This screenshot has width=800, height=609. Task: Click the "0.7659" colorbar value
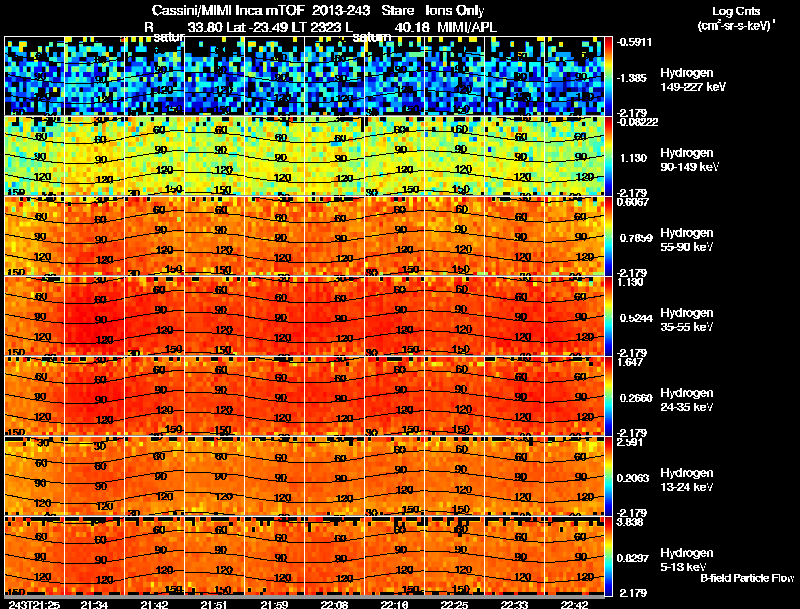(x=636, y=238)
